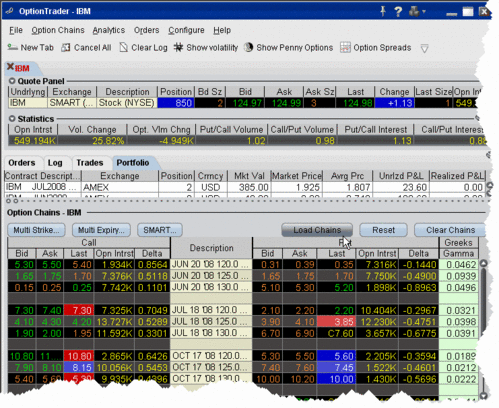
Task: Click the Multi Expiry button
Action: coord(101,230)
